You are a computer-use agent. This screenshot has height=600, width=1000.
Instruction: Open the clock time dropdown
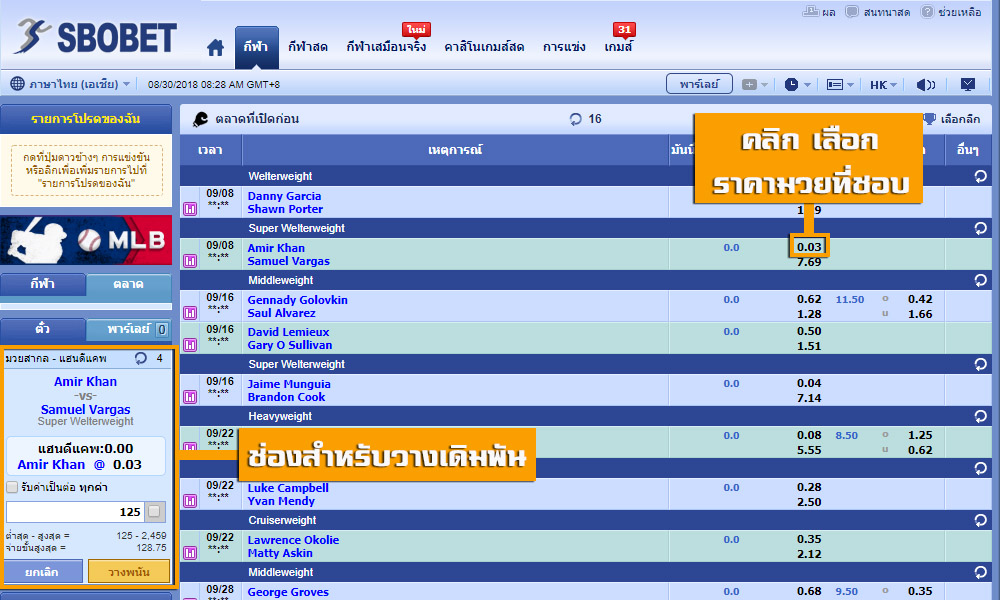click(x=797, y=84)
